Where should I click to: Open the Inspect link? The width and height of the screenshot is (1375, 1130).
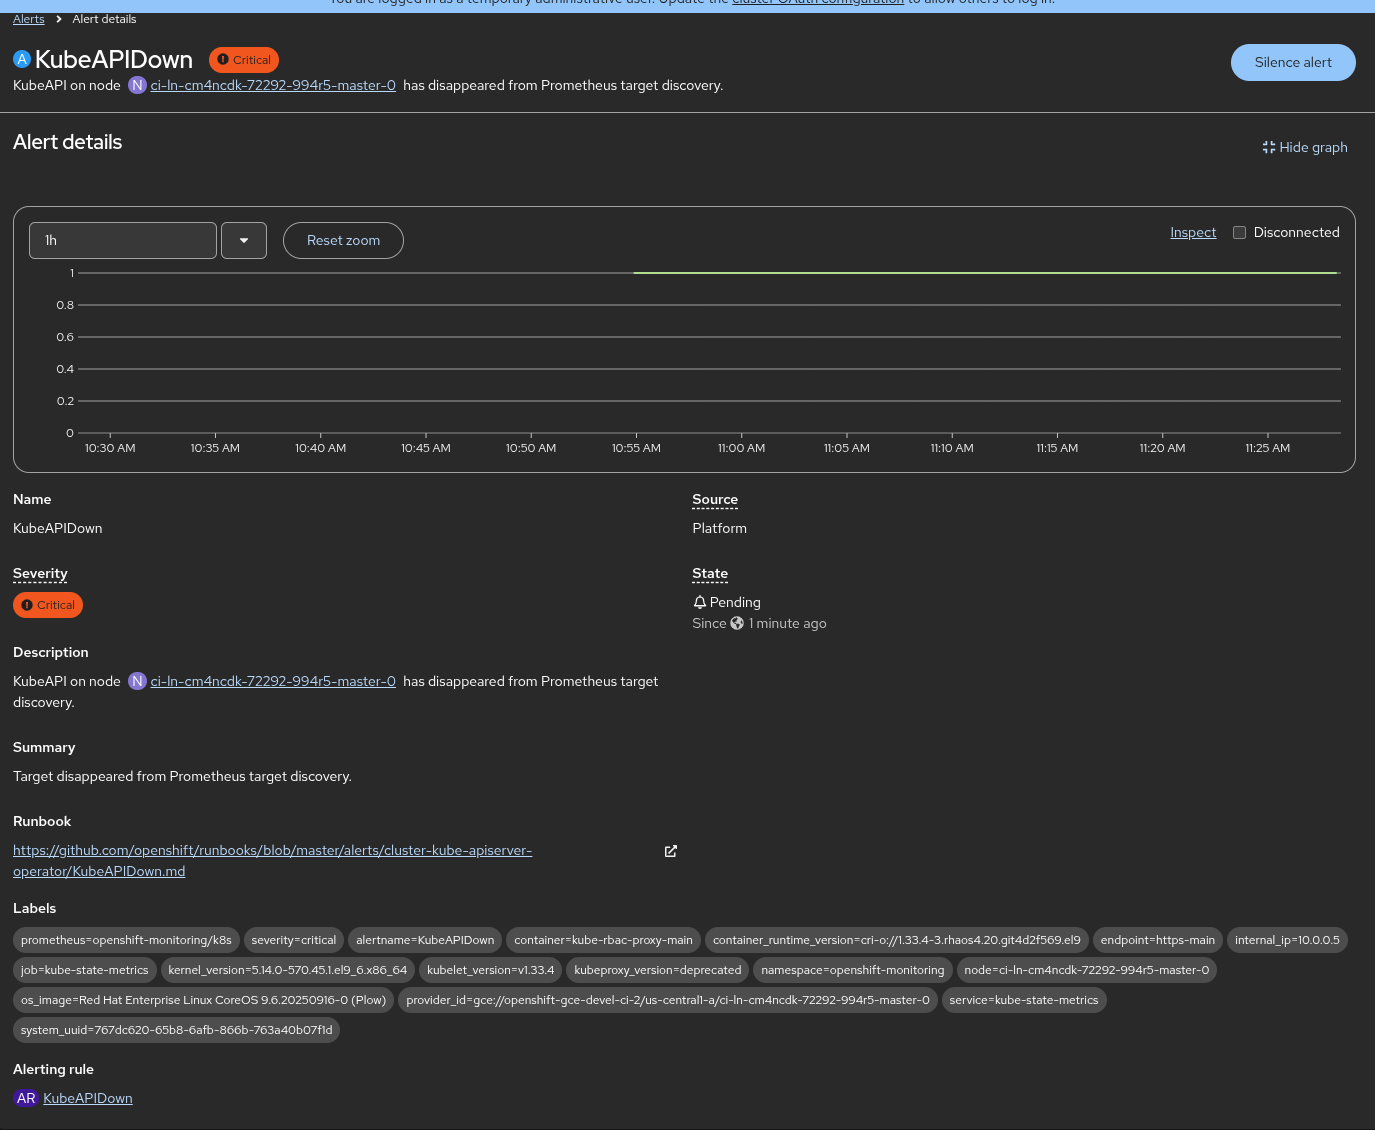click(1193, 232)
